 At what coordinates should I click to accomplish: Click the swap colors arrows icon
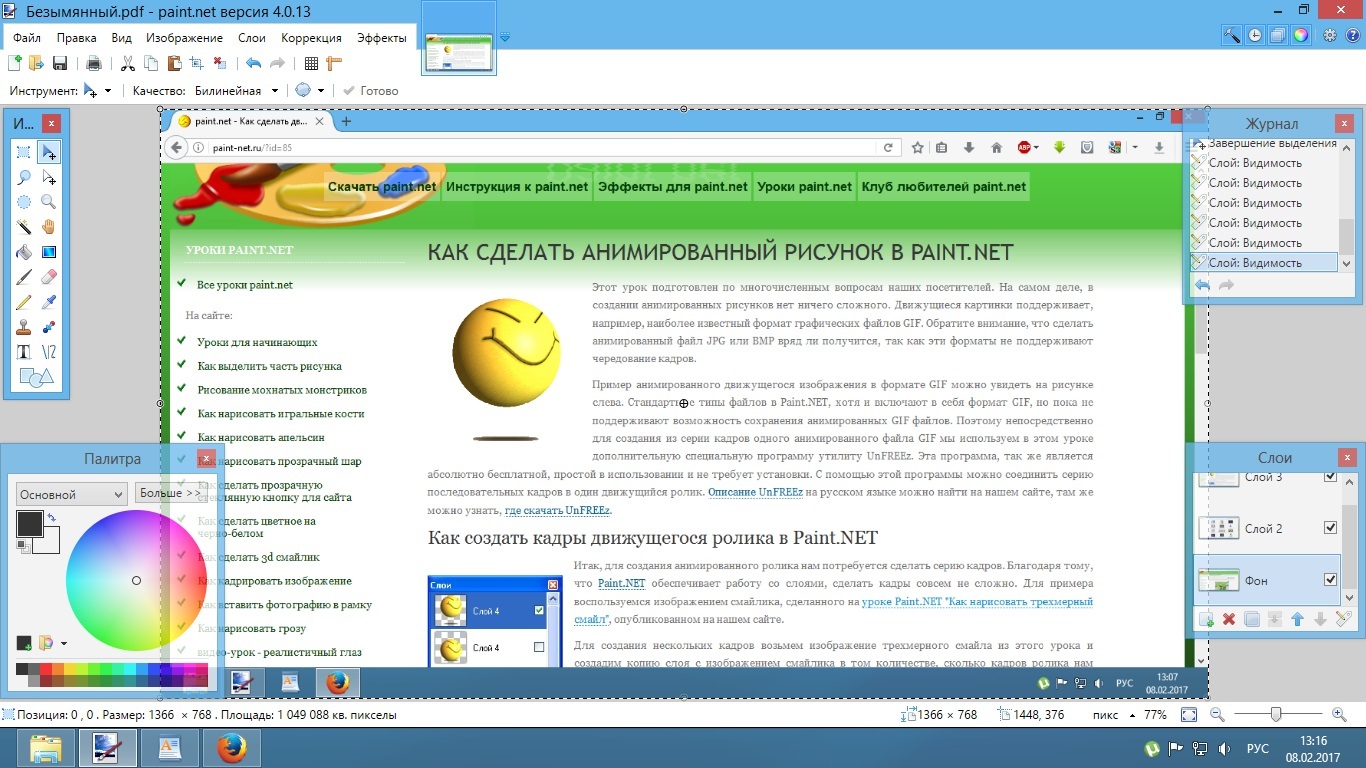point(51,517)
